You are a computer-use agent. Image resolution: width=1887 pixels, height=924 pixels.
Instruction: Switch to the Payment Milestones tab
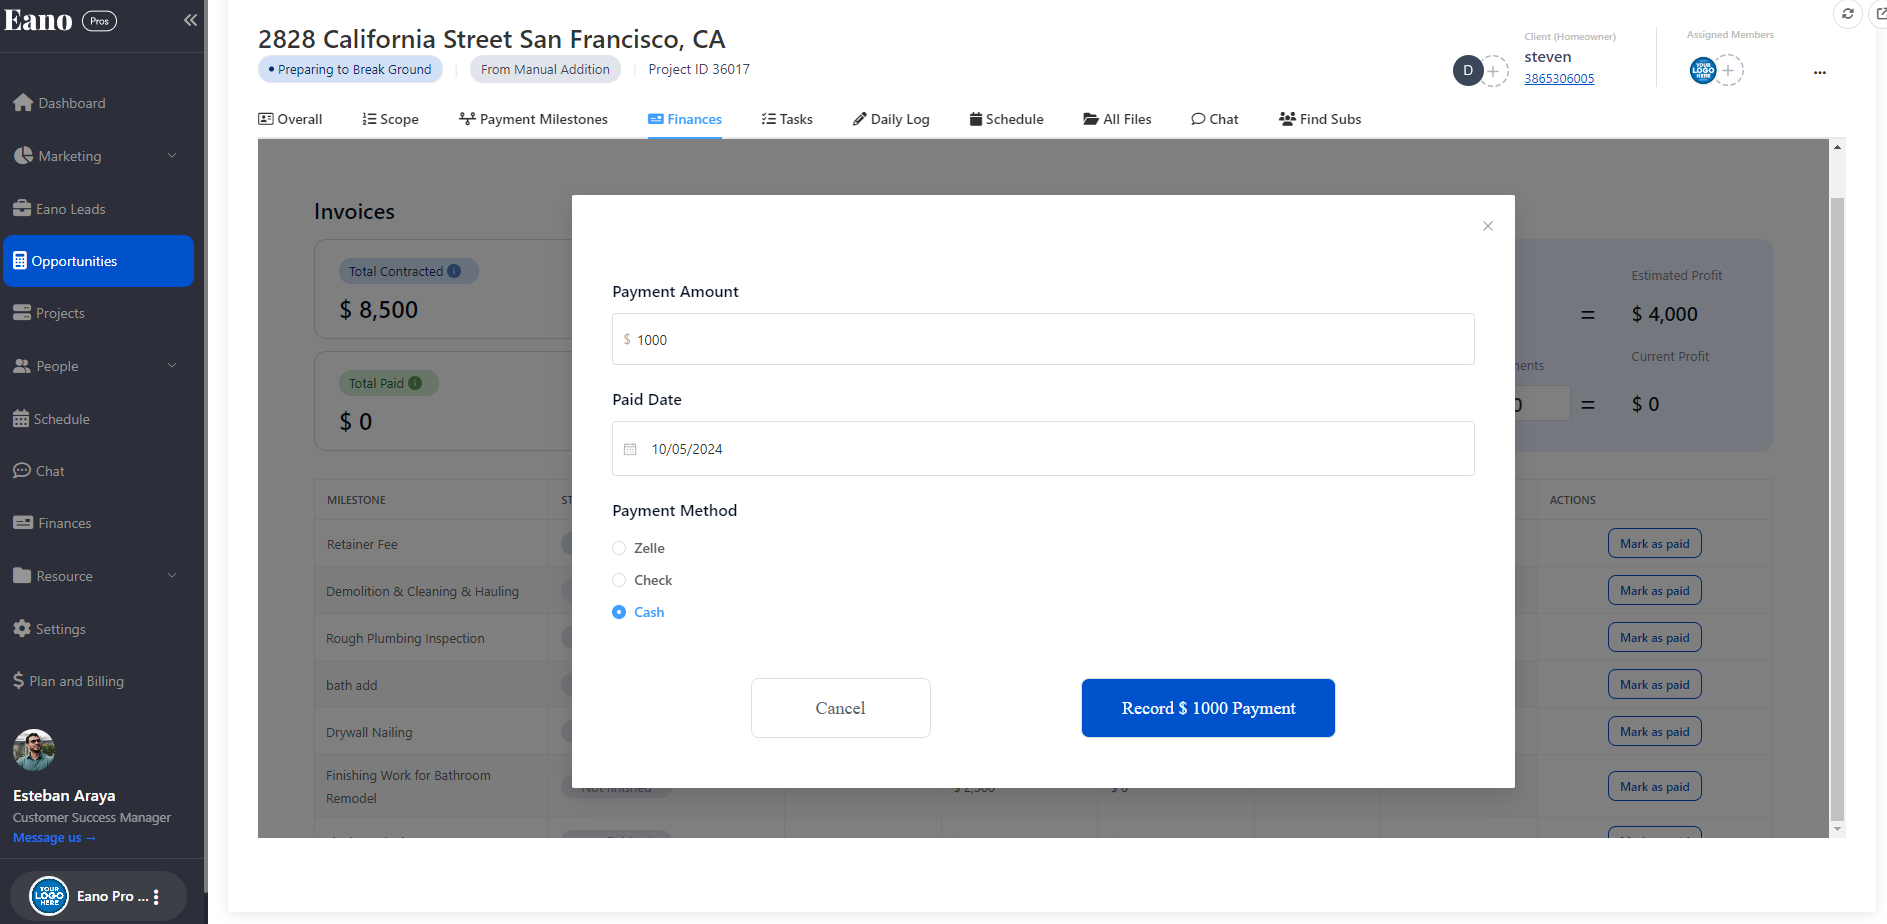coord(533,119)
